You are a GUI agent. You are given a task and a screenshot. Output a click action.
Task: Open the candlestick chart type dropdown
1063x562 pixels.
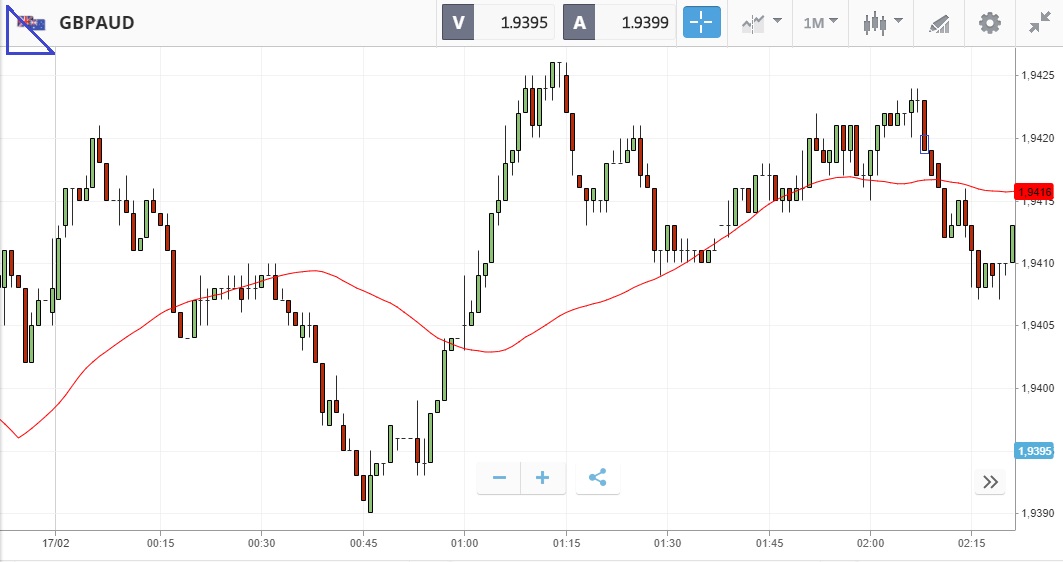click(882, 22)
